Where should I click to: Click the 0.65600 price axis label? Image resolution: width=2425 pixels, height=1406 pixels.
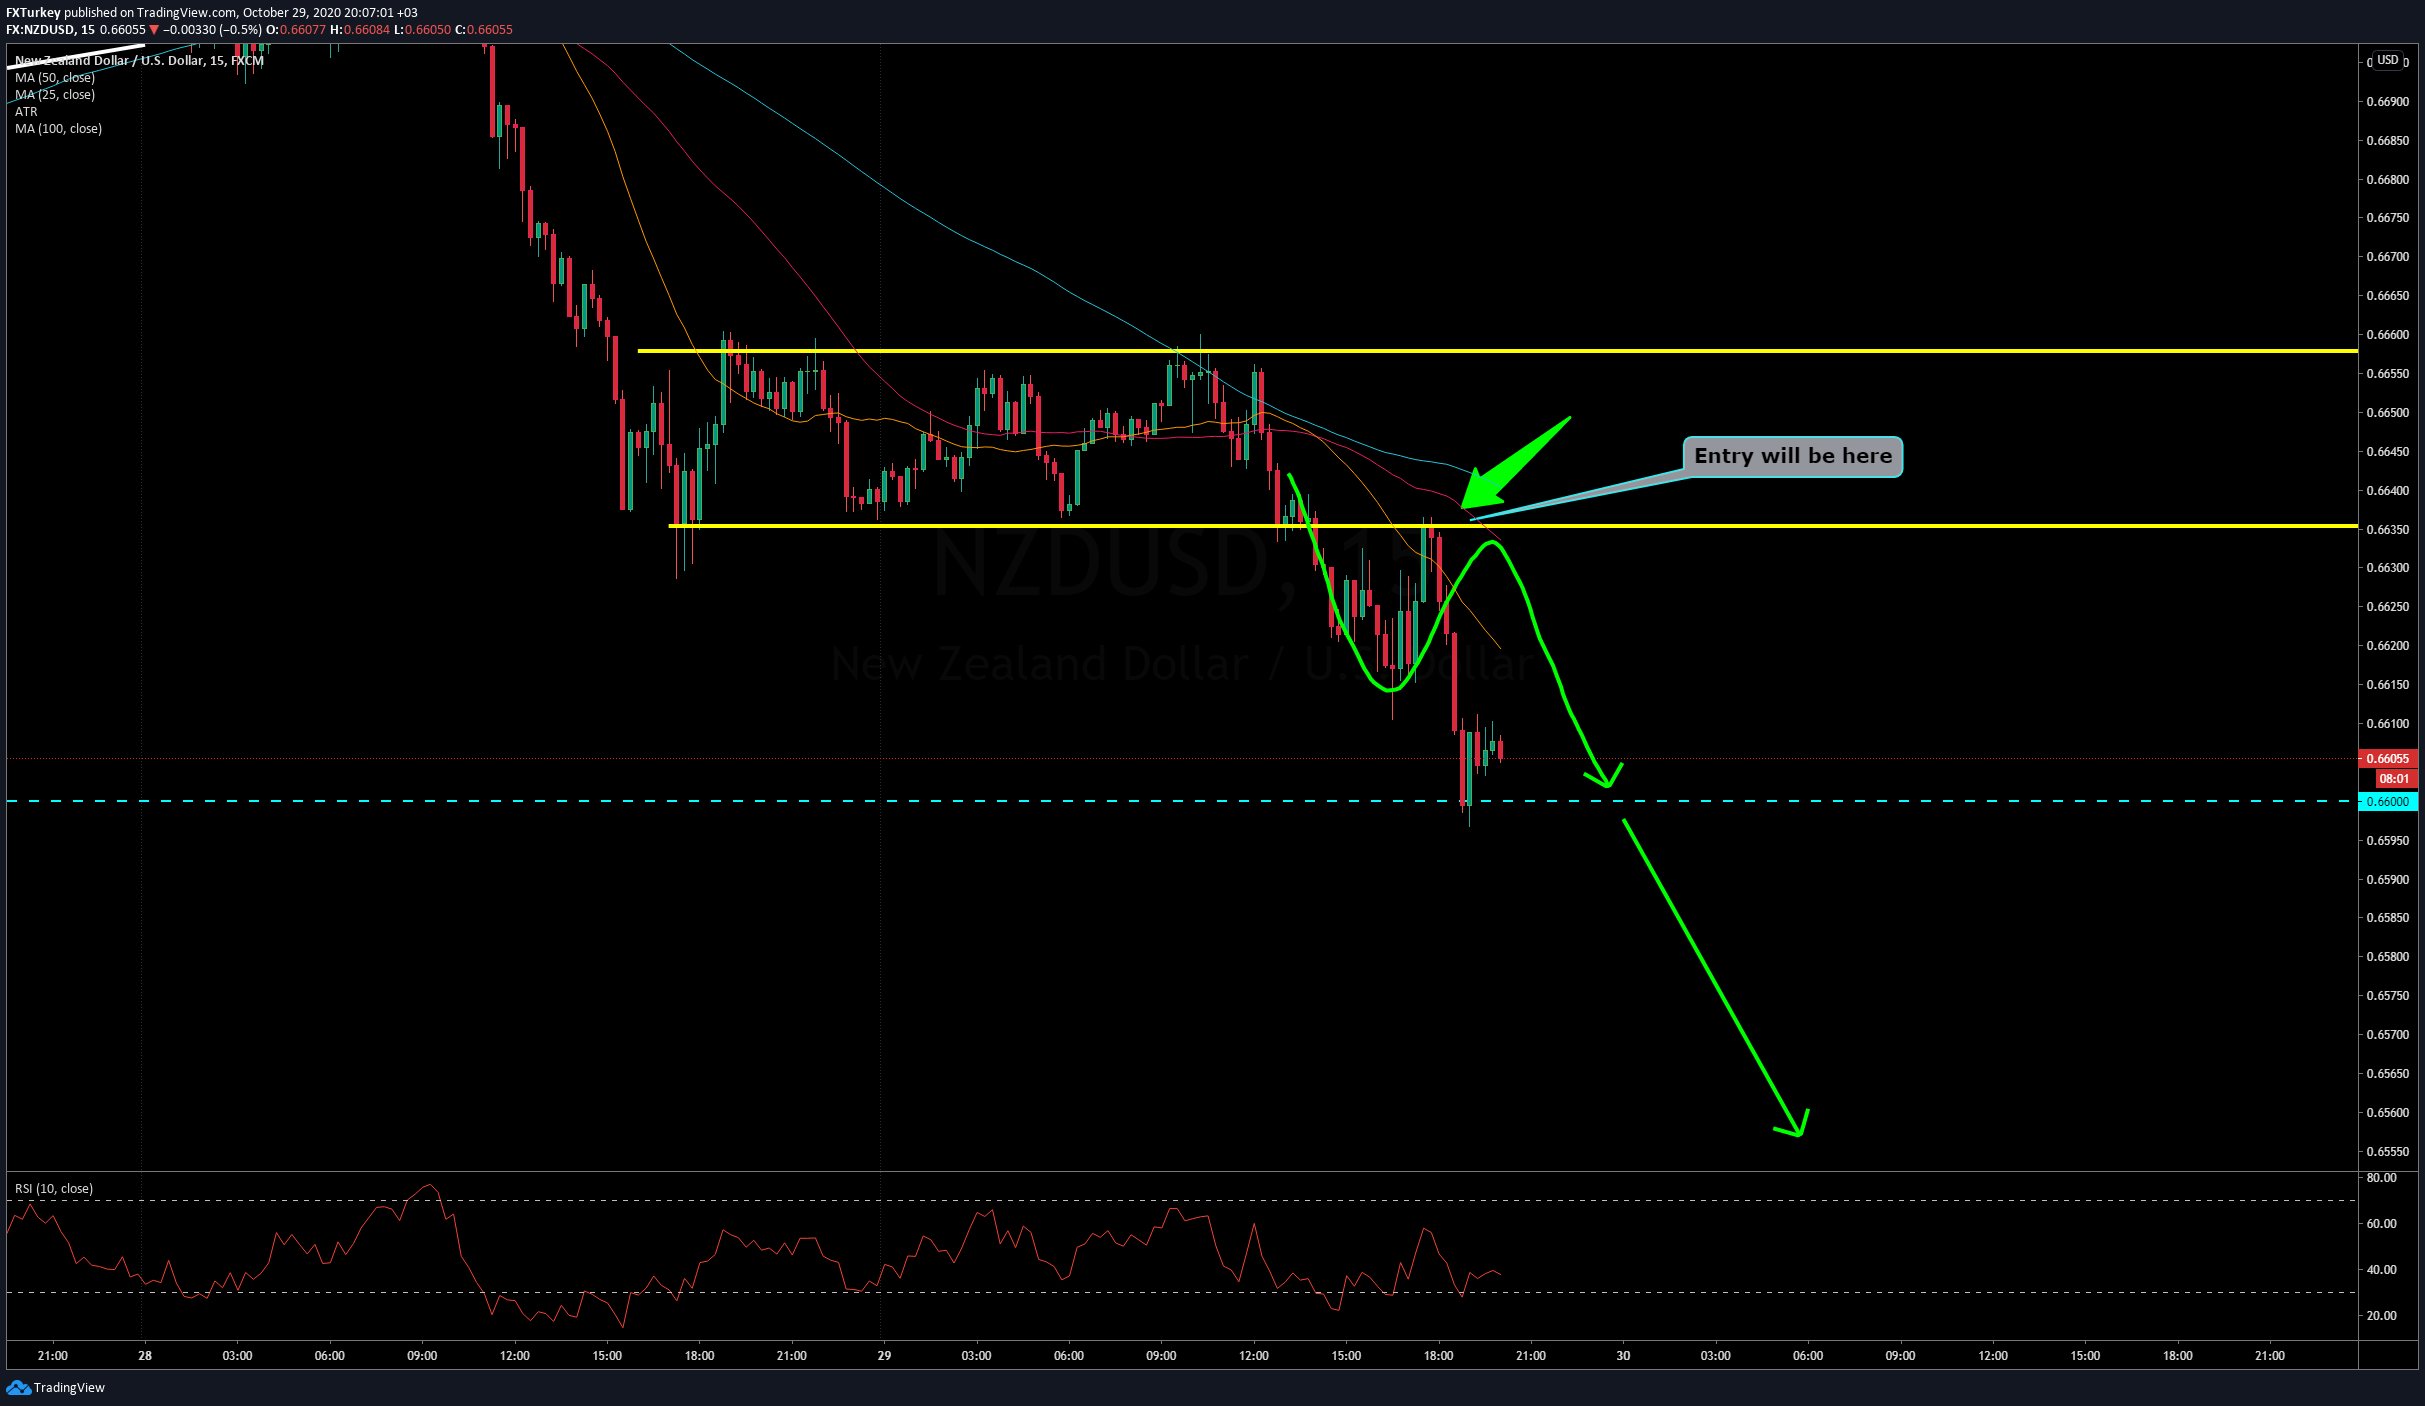(2387, 1113)
